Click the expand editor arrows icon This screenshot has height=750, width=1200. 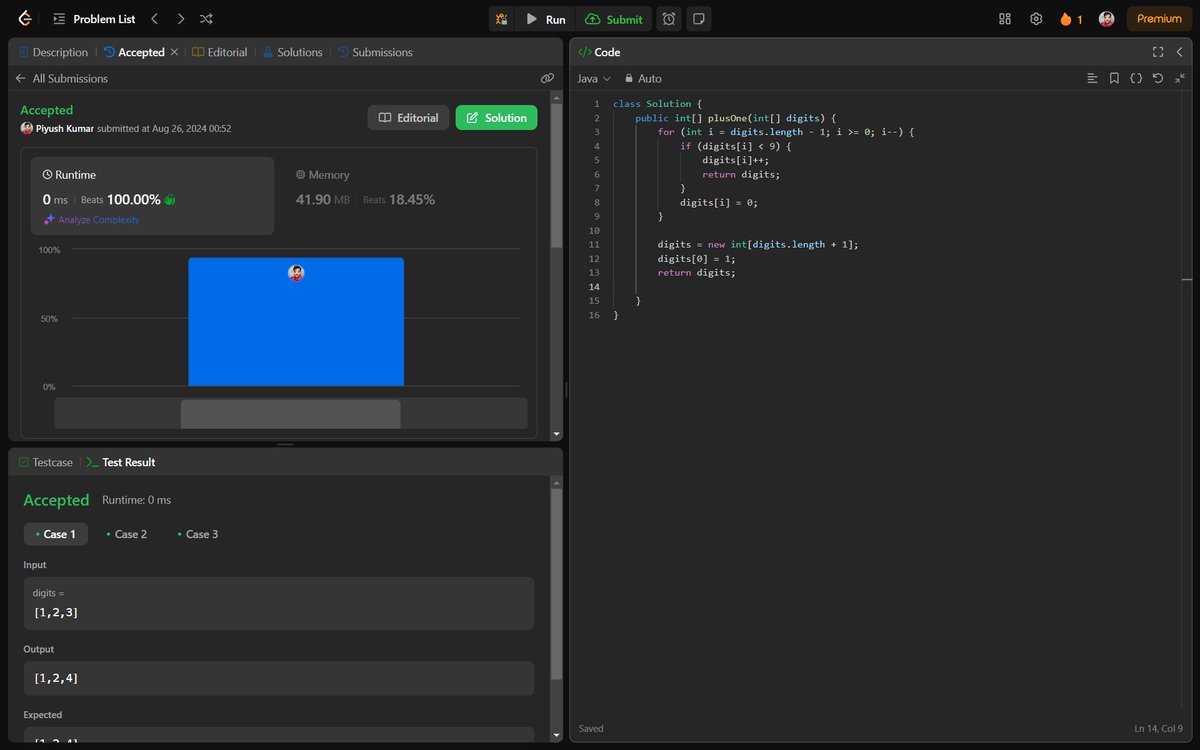tap(1180, 78)
